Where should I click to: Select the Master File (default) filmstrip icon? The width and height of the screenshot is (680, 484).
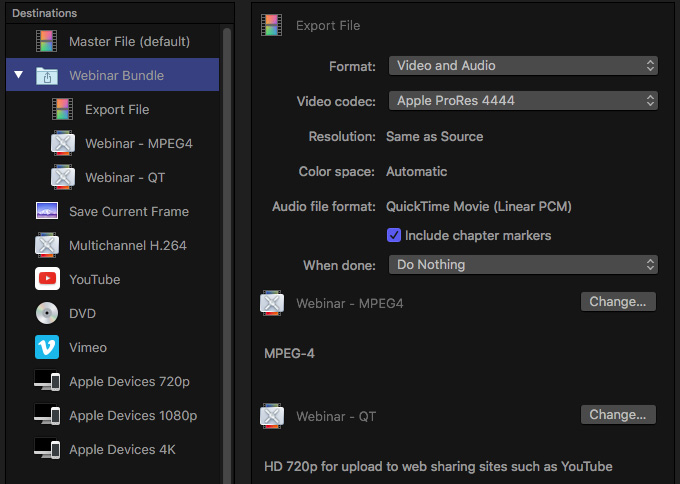coord(46,41)
